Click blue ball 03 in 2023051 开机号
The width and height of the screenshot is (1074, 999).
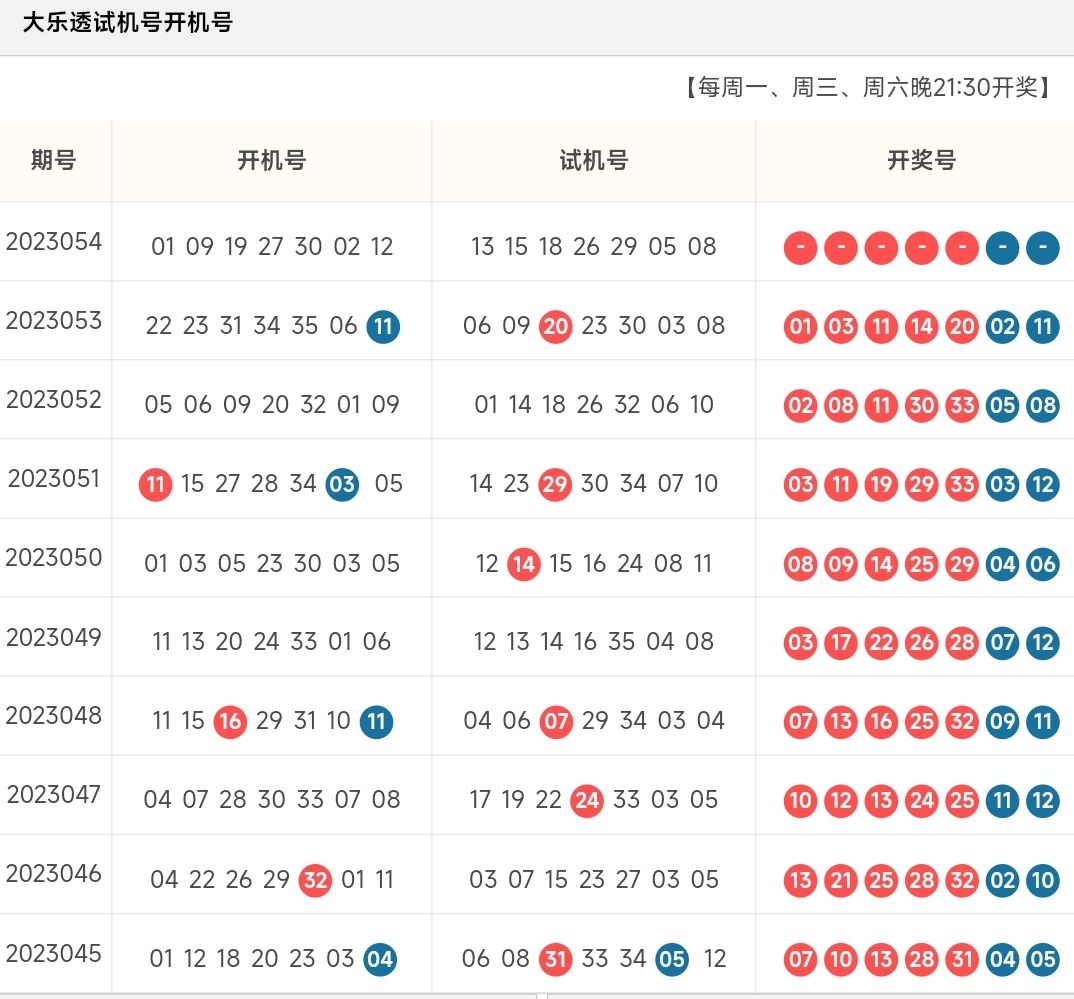342,484
